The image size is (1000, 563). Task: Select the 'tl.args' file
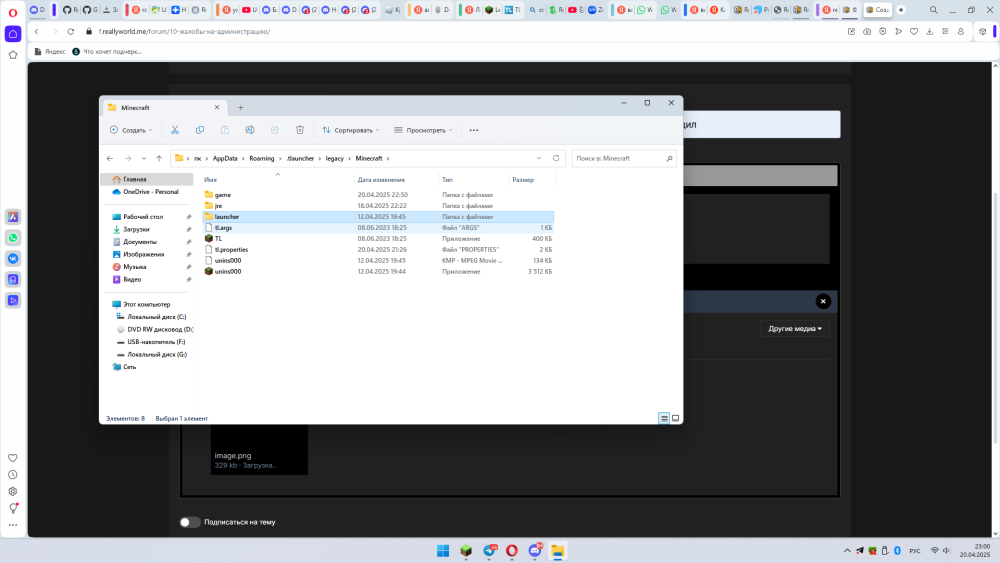pos(378,228)
